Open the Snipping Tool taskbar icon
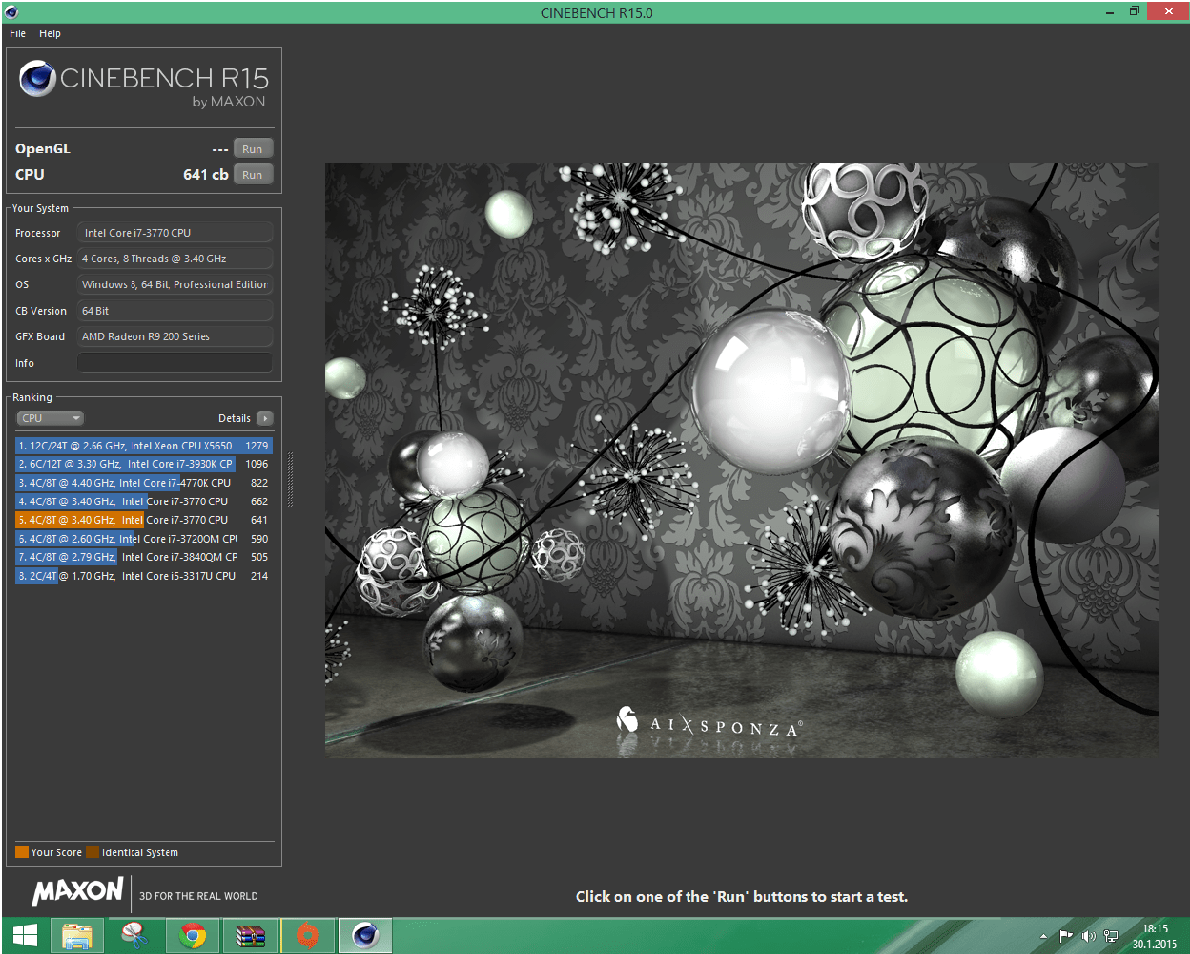The height and width of the screenshot is (954, 1190). tap(134, 936)
